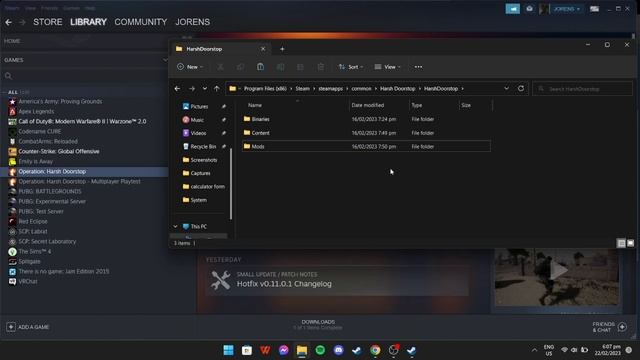Open Hotfix v0.11.0.1 Changelog news
This screenshot has height=360, width=640.
[x=284, y=284]
